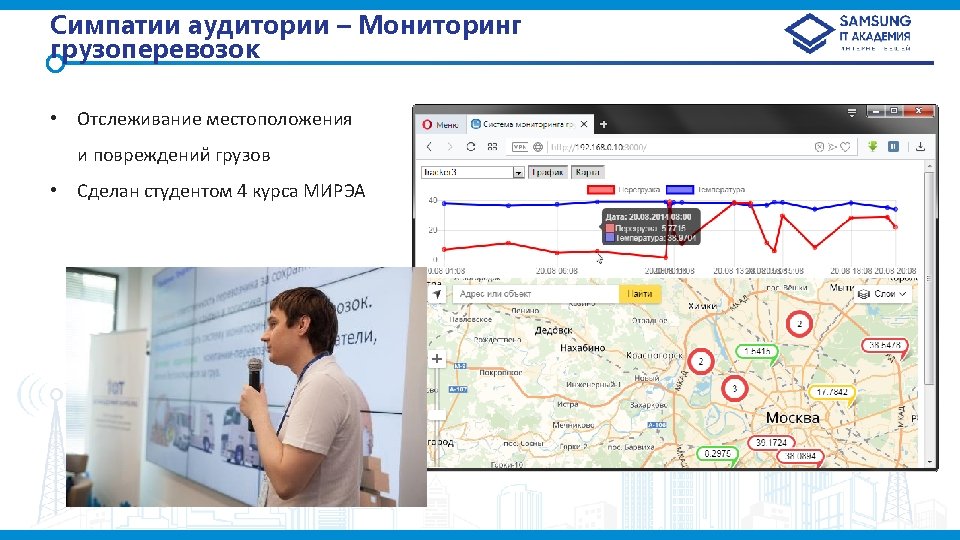Click the red 38.0894 map placemark
Image resolution: width=960 pixels, height=540 pixels.
tap(800, 456)
